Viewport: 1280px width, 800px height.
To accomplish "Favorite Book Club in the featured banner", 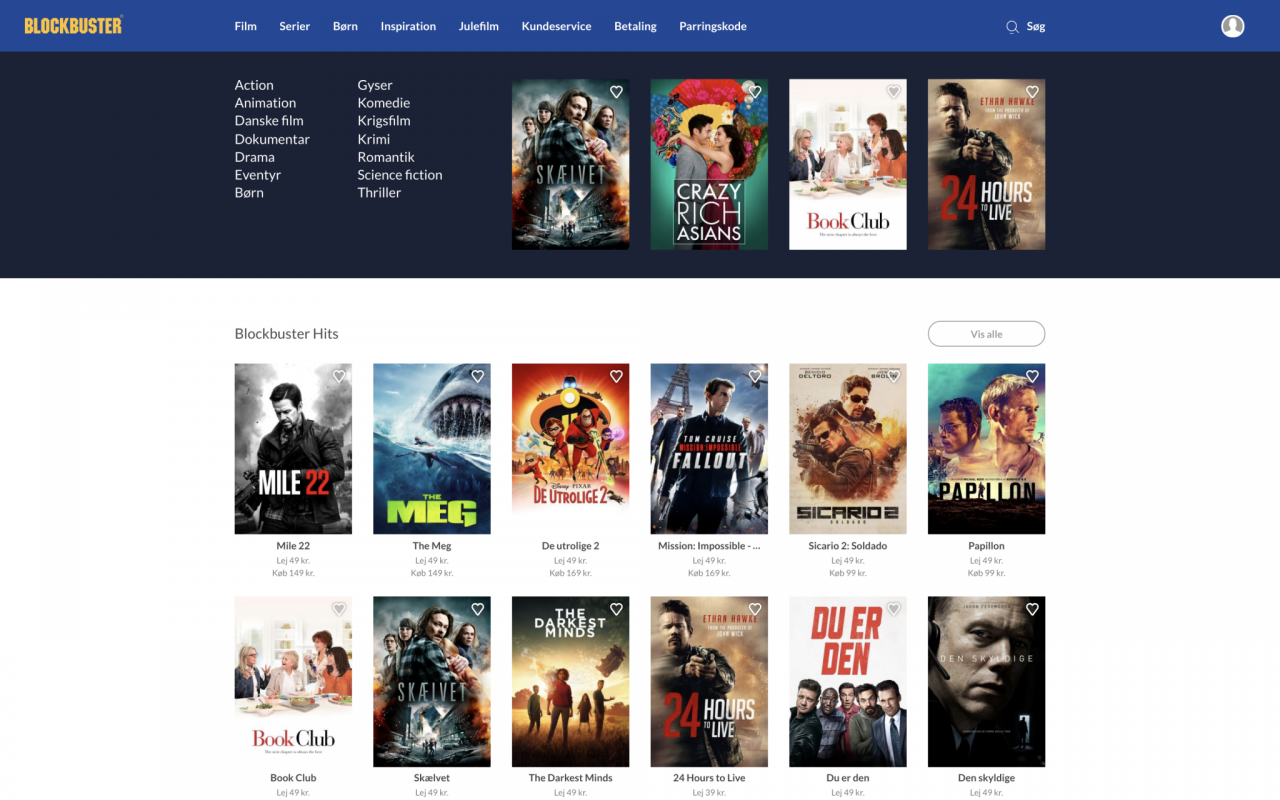I will [x=894, y=92].
